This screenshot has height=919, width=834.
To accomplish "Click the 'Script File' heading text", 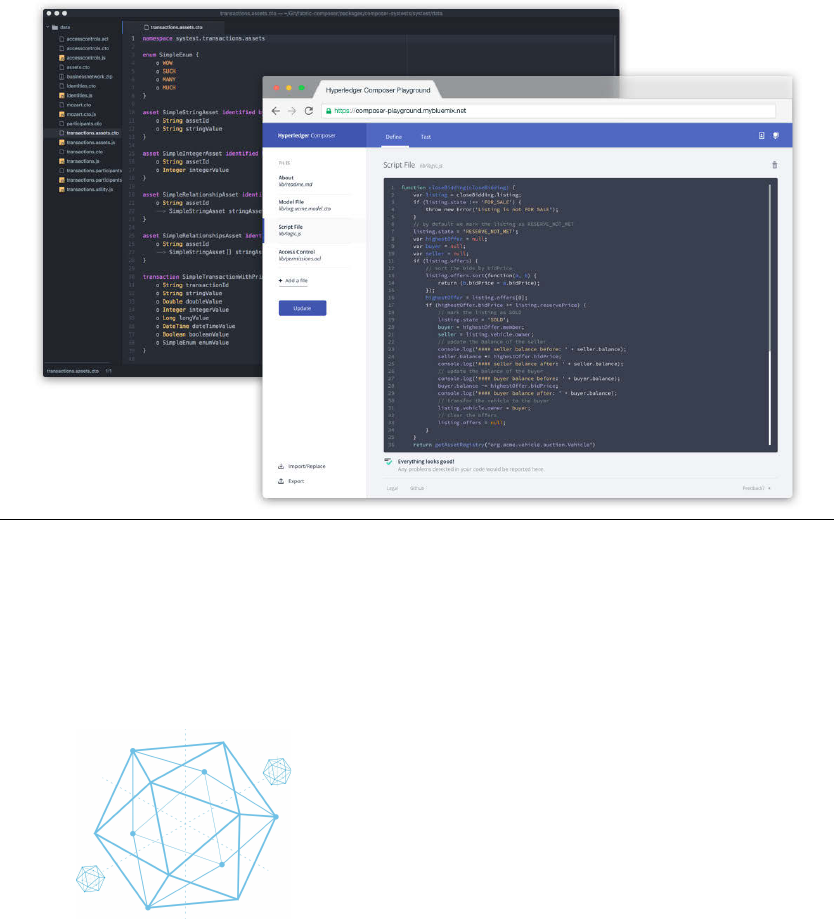I will click(x=399, y=165).
